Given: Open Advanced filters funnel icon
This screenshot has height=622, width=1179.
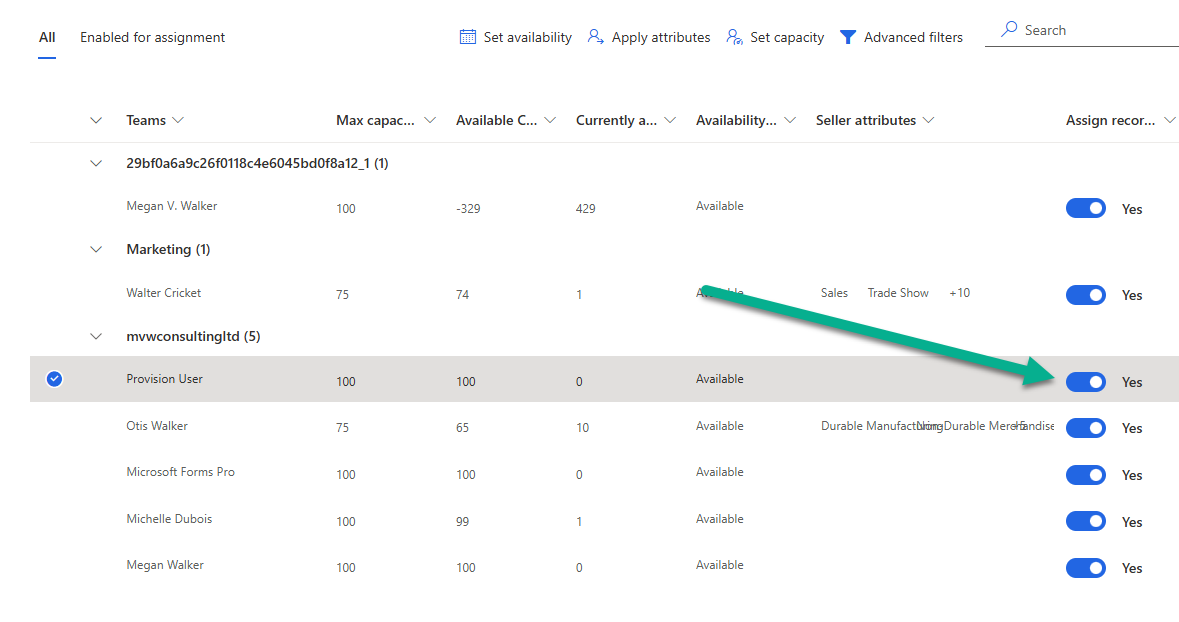Looking at the screenshot, I should tap(848, 37).
